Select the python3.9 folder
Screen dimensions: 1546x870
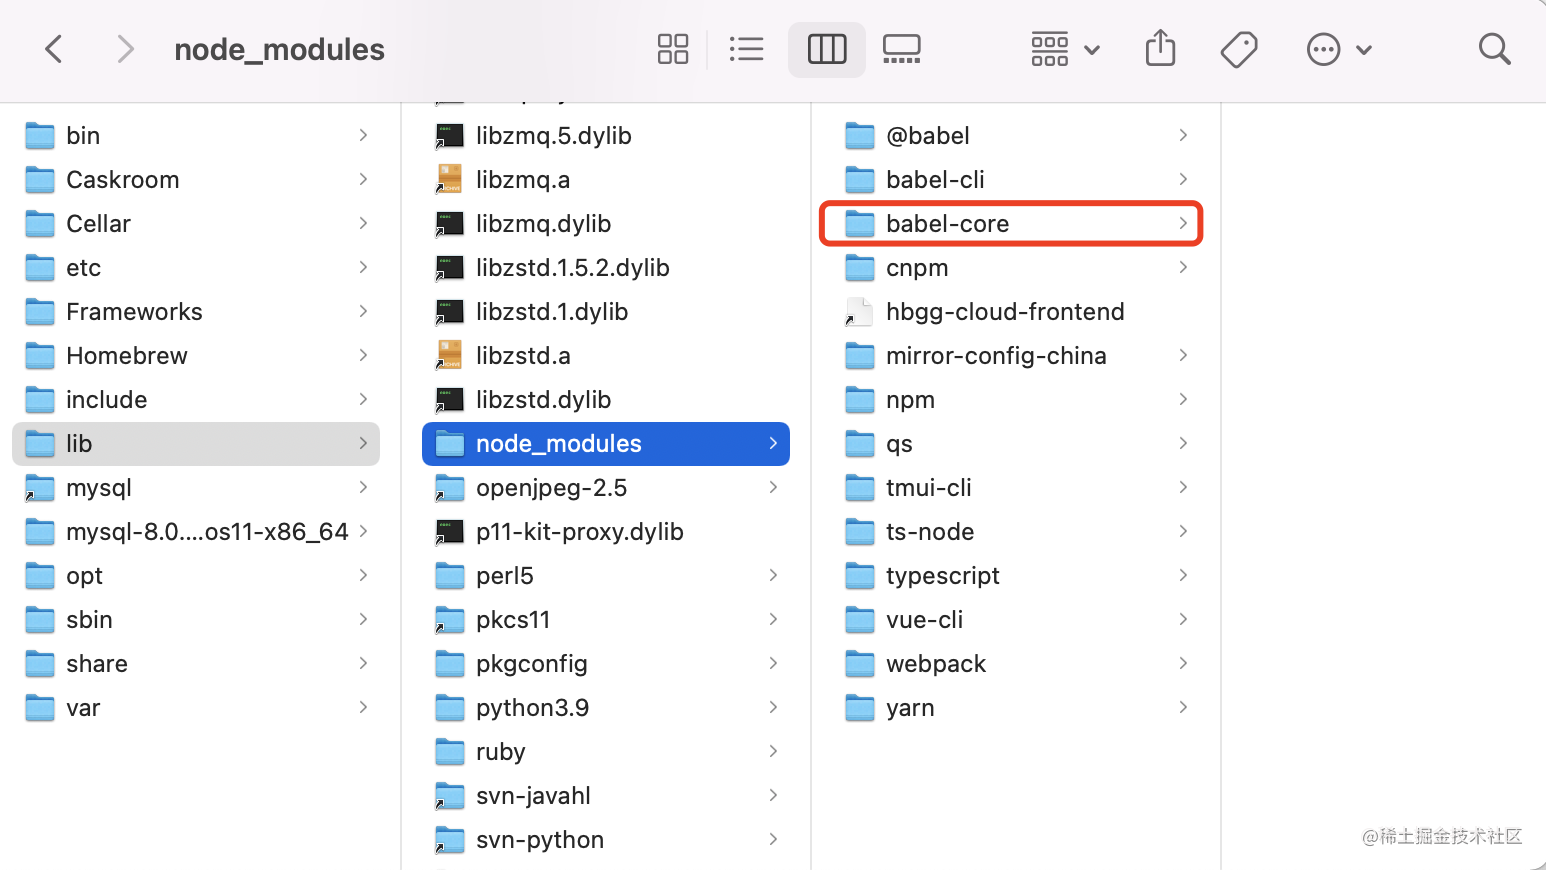tap(606, 707)
